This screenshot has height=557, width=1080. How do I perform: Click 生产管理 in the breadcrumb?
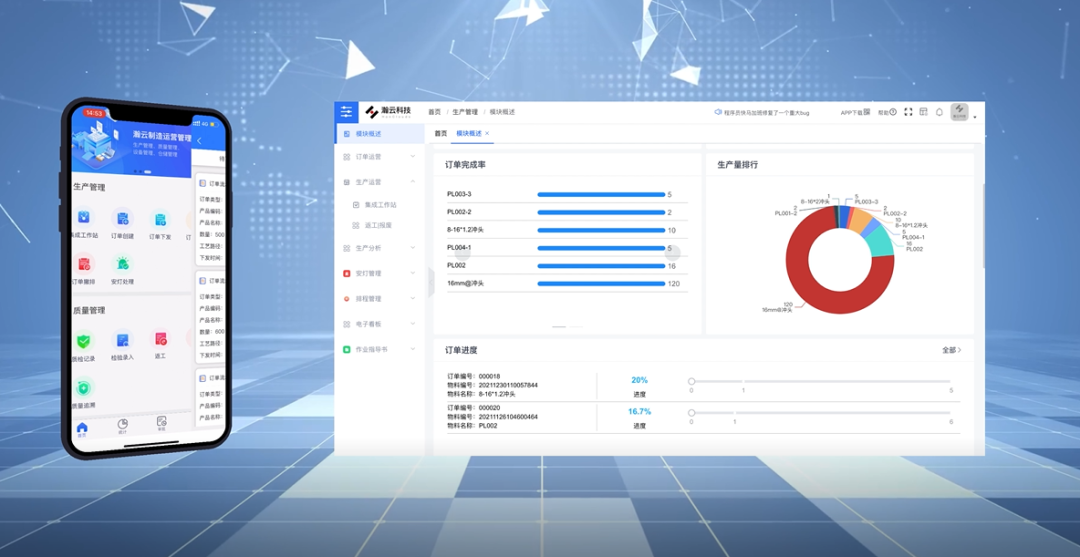tap(465, 112)
